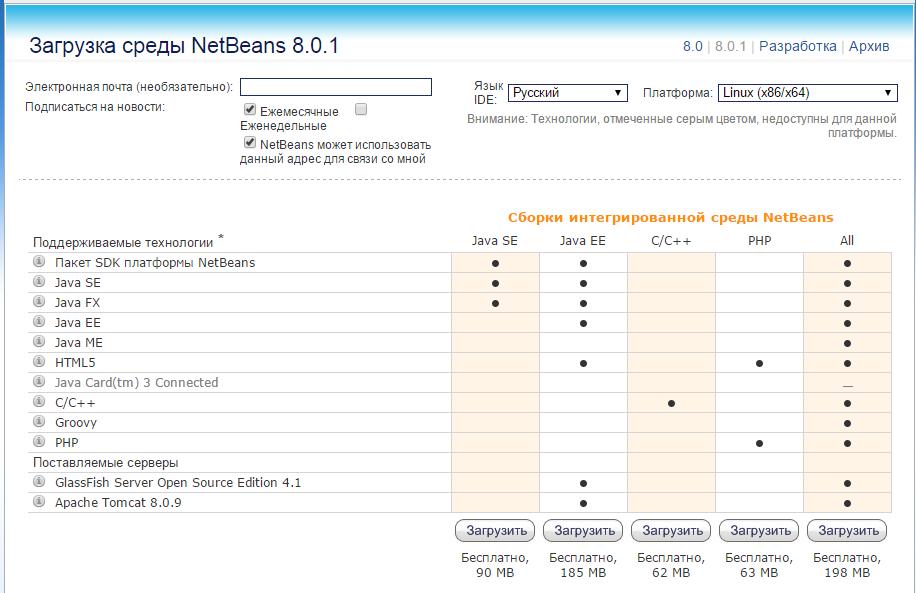The width and height of the screenshot is (916, 593).
Task: Click info icon next to Groovy
Action: tap(39, 421)
